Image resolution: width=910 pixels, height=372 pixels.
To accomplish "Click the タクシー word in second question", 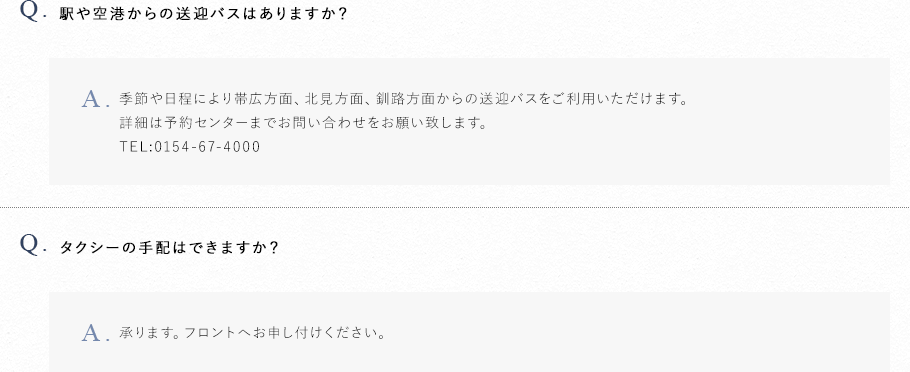I will (x=89, y=248).
